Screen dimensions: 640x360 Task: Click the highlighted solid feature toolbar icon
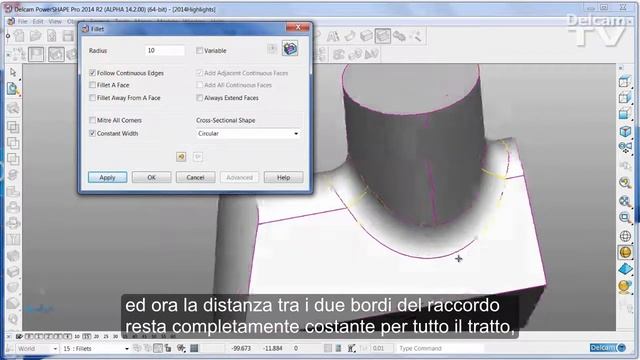[383, 36]
